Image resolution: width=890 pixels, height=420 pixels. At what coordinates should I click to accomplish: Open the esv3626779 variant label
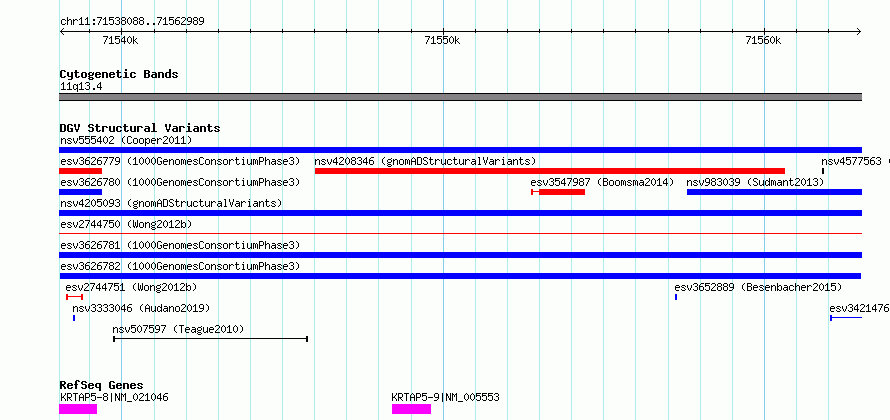click(x=180, y=161)
